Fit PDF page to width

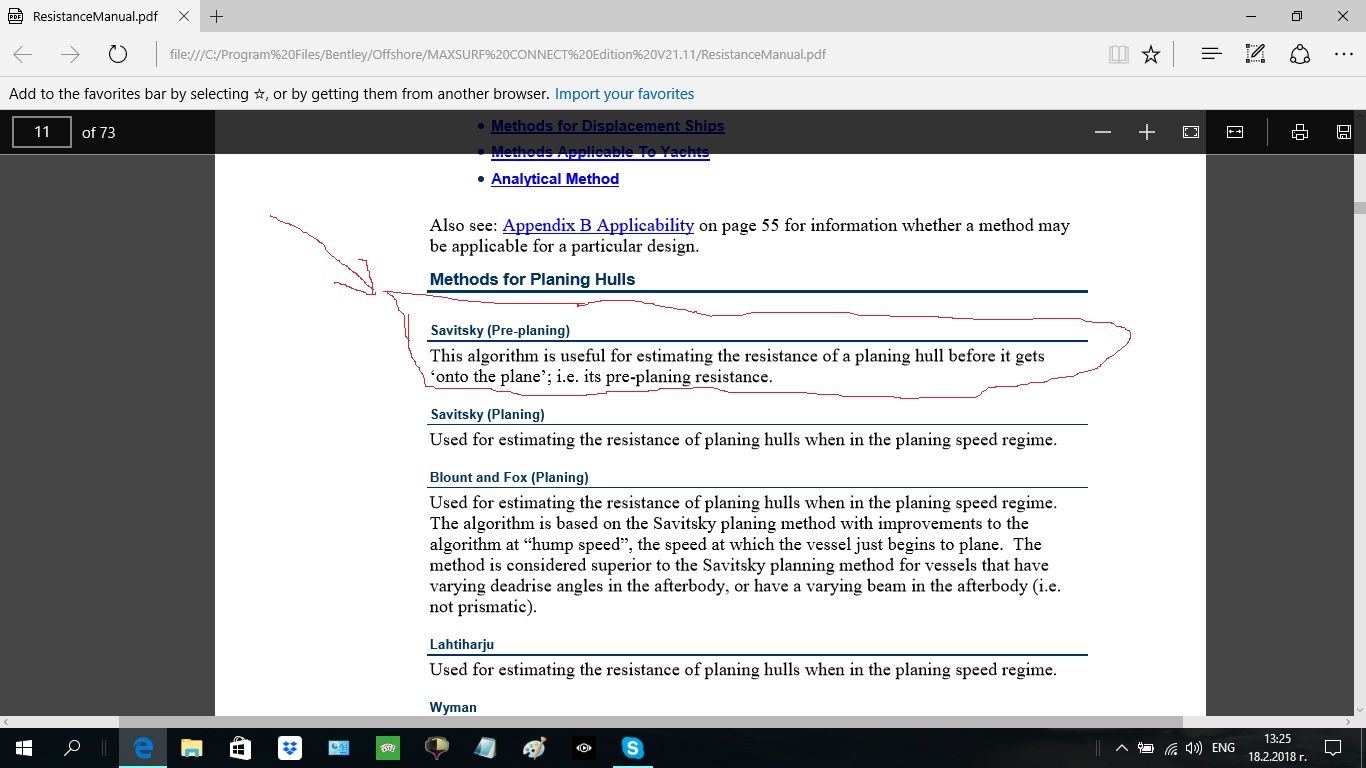click(1235, 132)
